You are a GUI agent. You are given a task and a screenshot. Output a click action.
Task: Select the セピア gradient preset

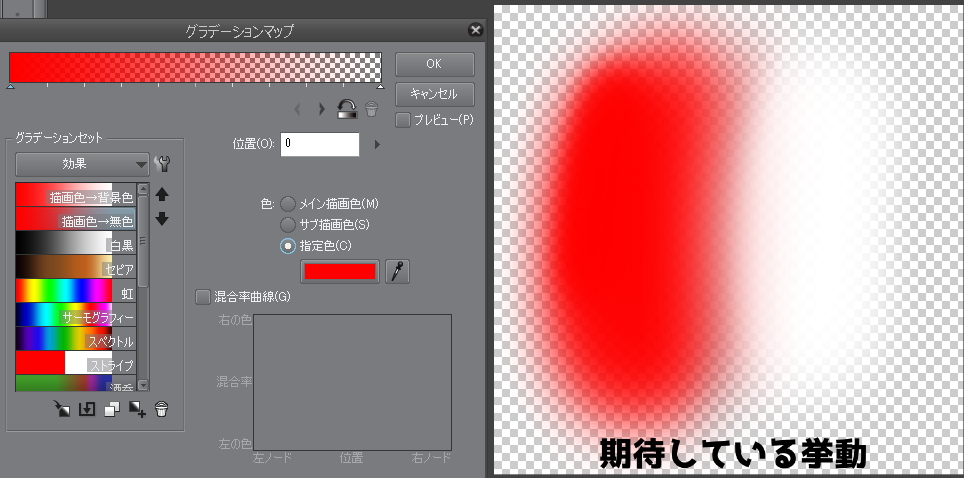tap(76, 266)
